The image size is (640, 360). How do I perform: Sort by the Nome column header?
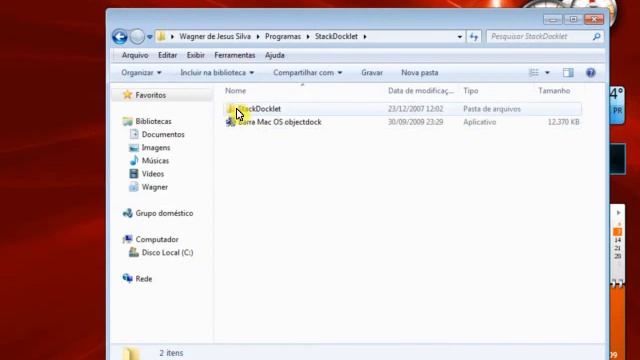pyautogui.click(x=236, y=91)
